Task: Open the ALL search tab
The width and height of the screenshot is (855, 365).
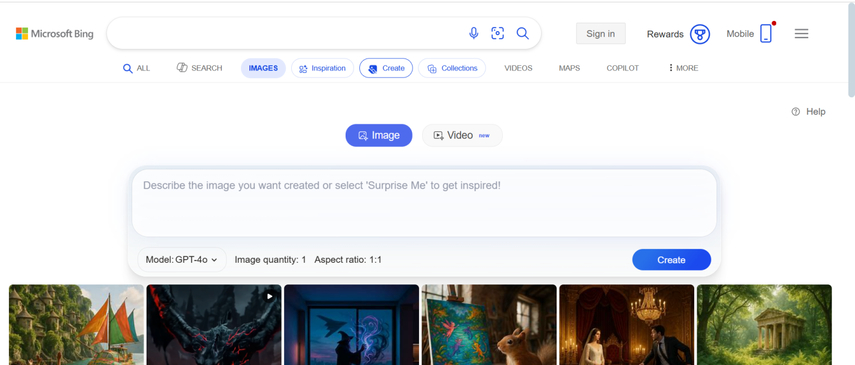Action: tap(136, 68)
